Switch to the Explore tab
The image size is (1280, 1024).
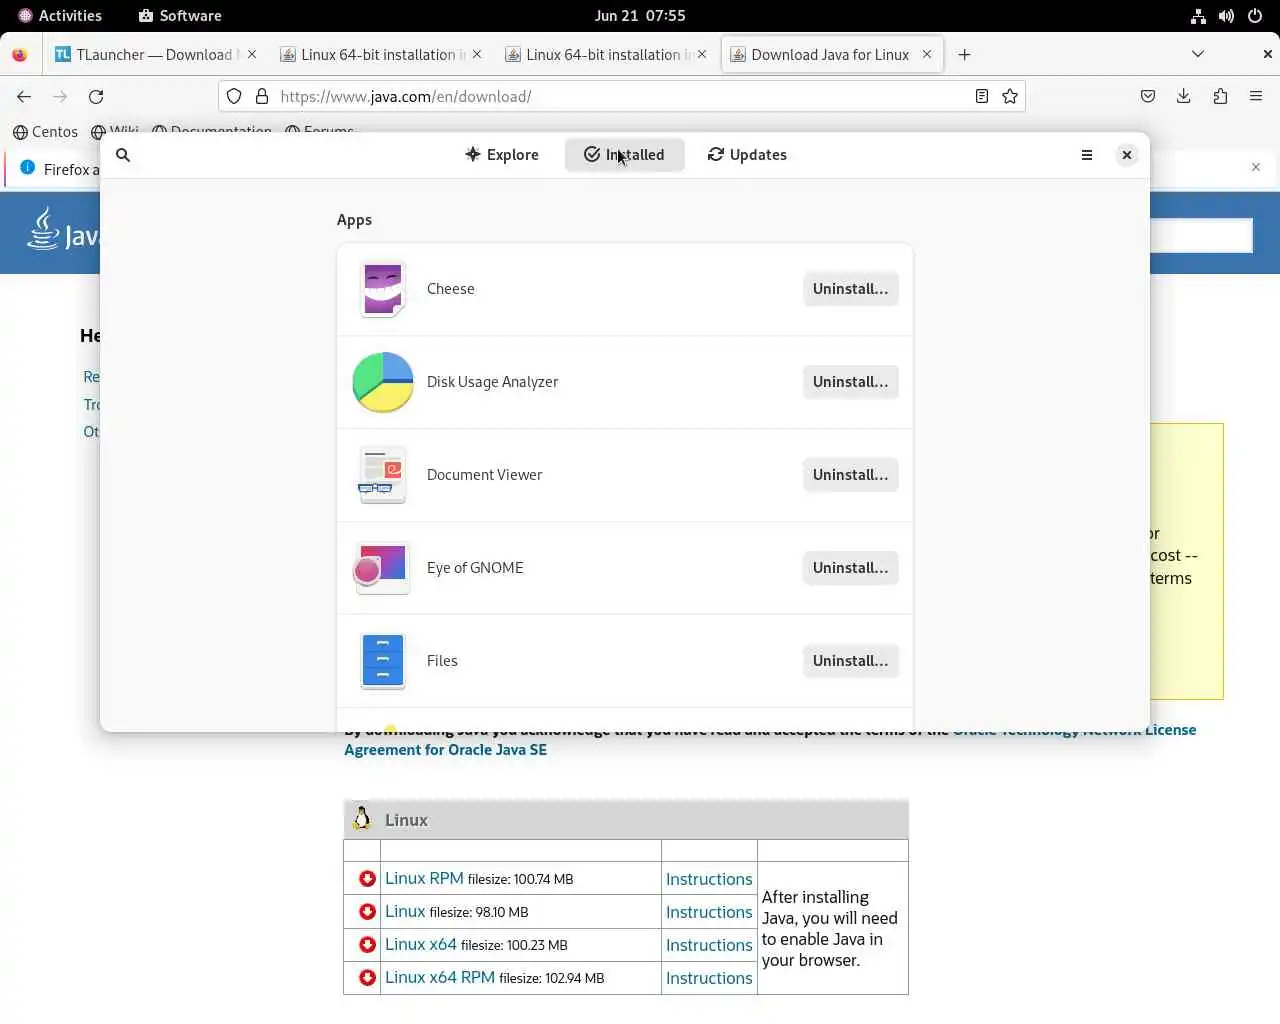click(x=502, y=155)
